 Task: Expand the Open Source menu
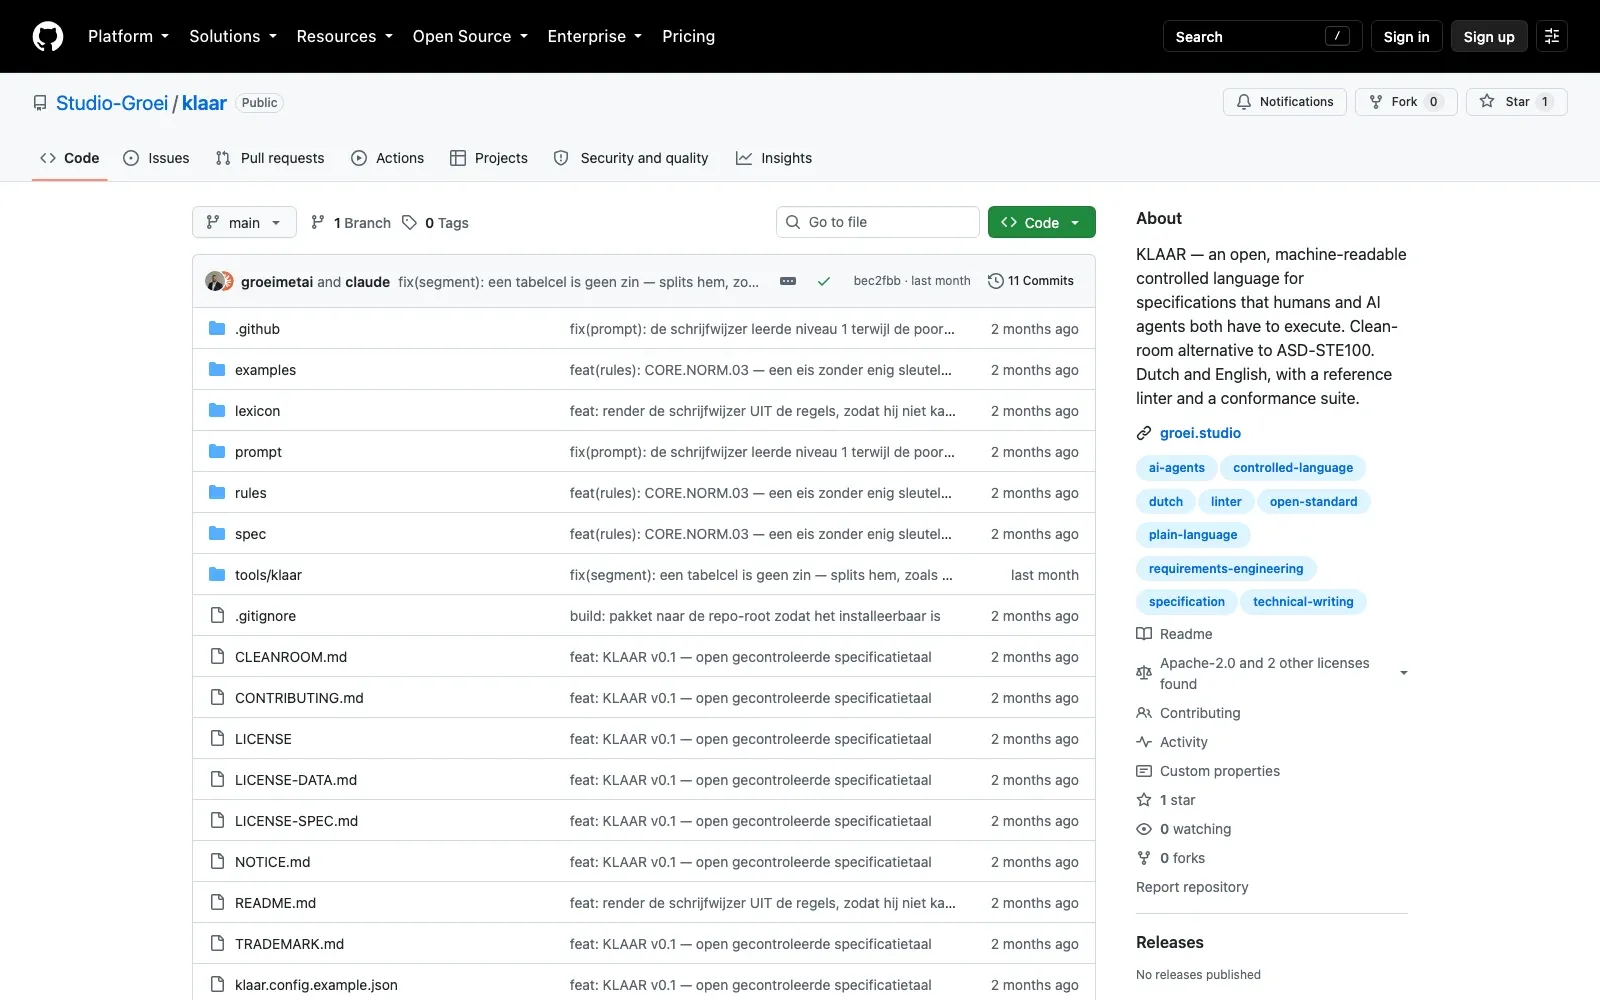(x=470, y=36)
